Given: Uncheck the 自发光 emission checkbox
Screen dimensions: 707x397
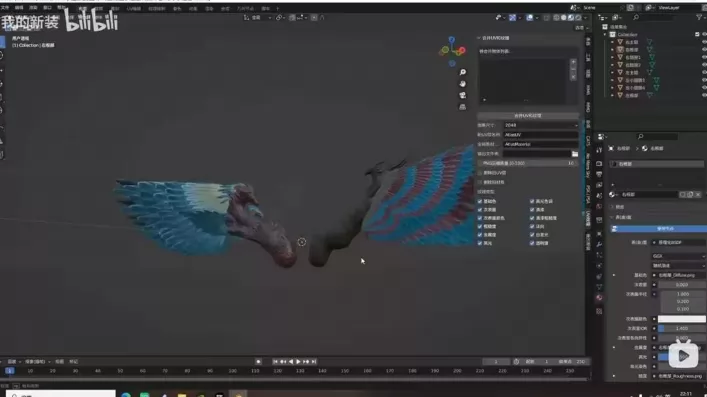Looking at the screenshot, I should click(532, 235).
